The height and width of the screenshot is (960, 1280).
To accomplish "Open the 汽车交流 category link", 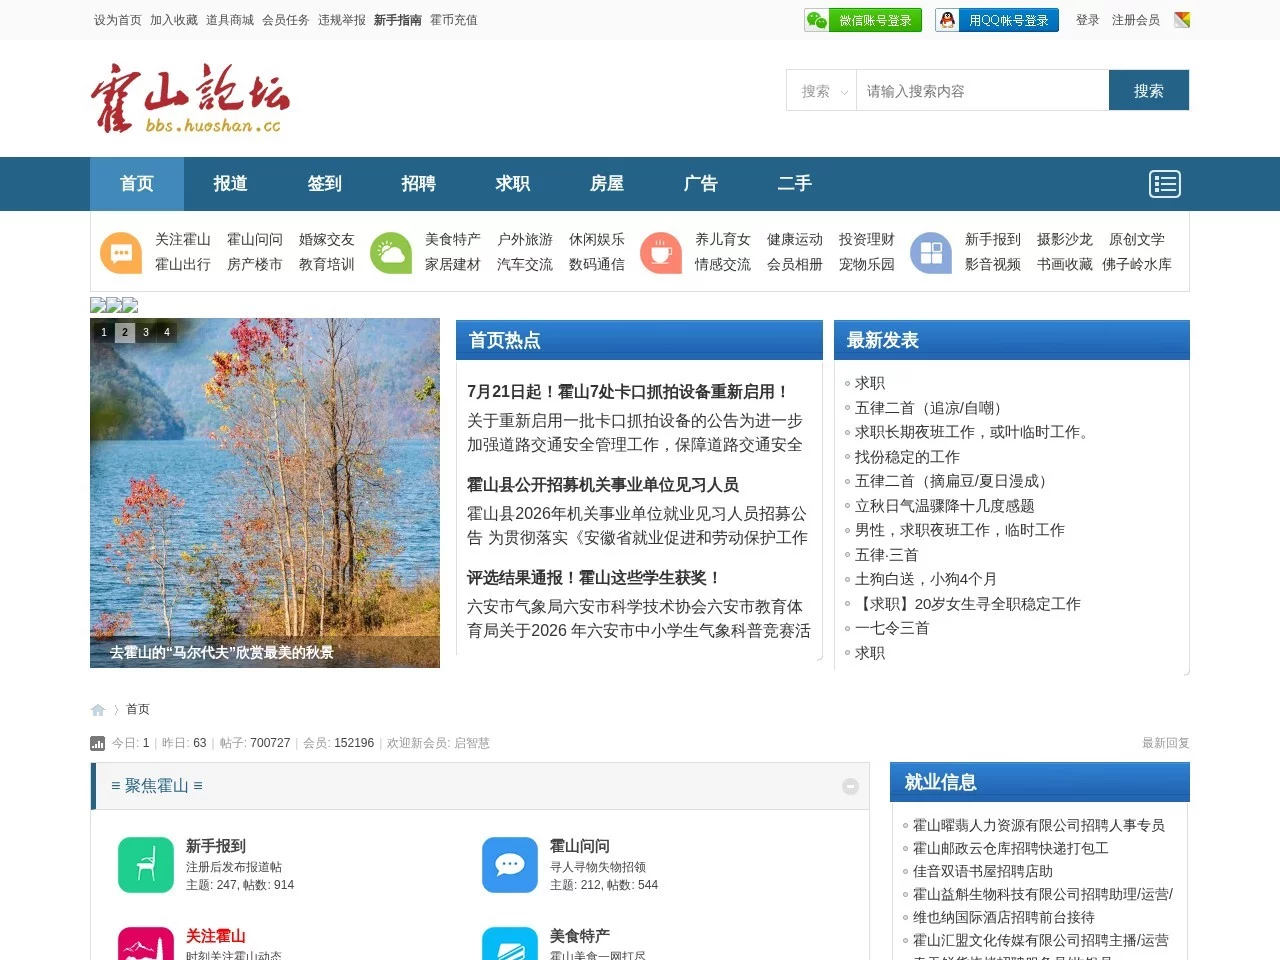I will (525, 265).
